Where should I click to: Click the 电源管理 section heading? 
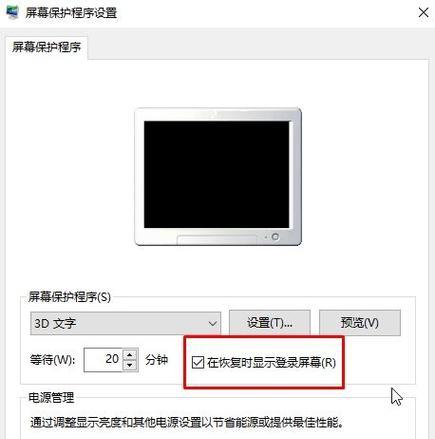[51, 397]
